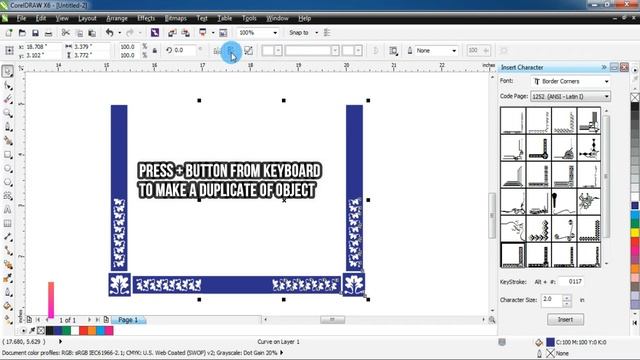Click the Print toolbar icon
The width and height of the screenshot is (640, 360).
[x=48, y=33]
